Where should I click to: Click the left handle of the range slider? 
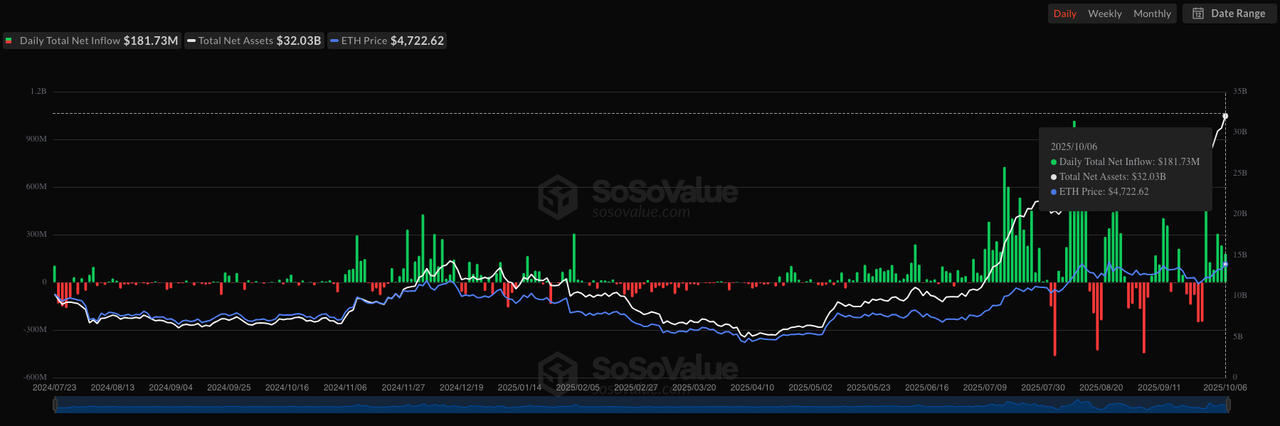pos(54,404)
